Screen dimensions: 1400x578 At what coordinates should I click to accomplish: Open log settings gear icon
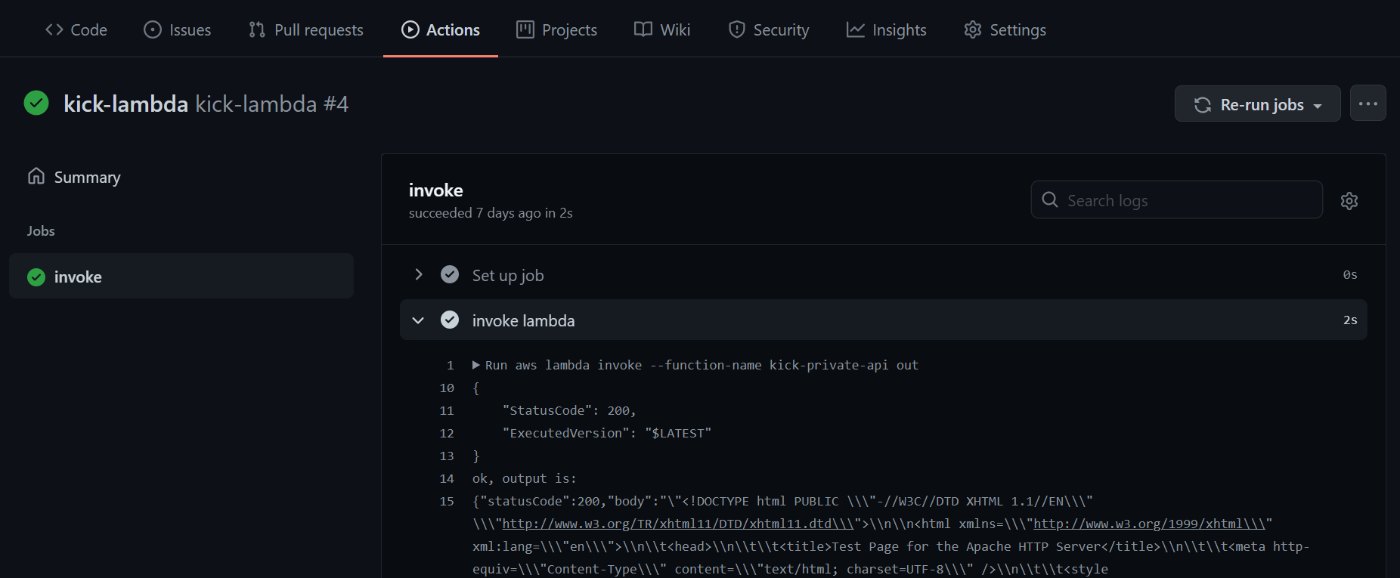pyautogui.click(x=1349, y=201)
